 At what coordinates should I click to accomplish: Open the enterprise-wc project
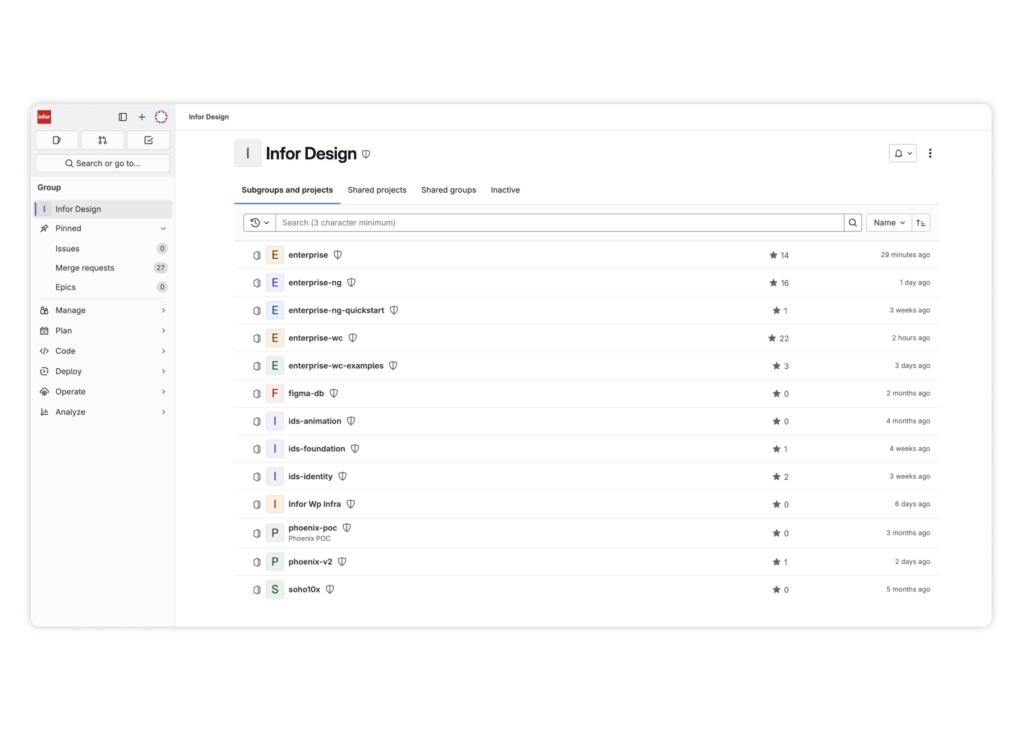pos(315,338)
